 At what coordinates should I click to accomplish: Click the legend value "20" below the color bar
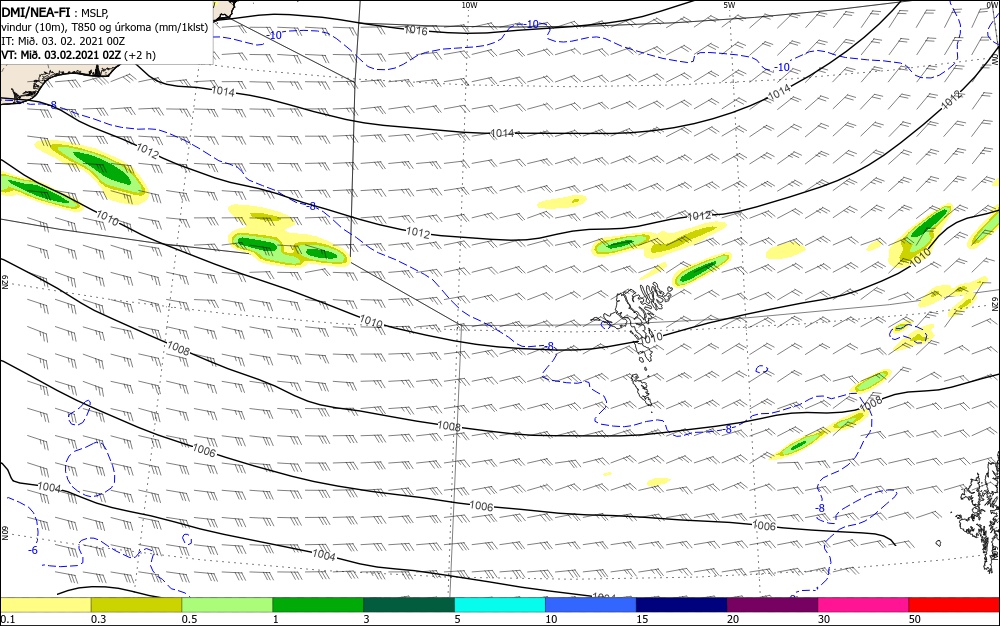(733, 619)
